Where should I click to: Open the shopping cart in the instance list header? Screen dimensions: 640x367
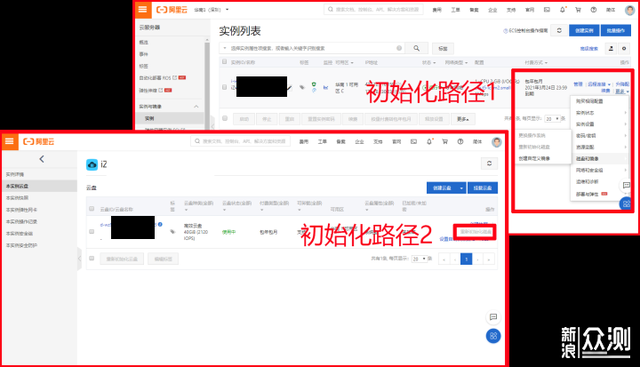[578, 10]
